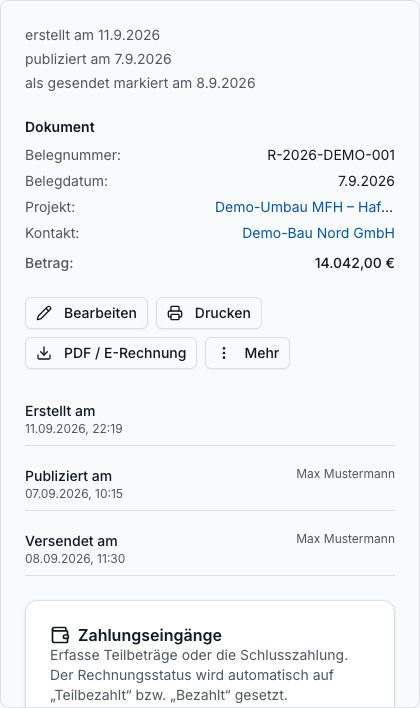Click the Drucken button label
This screenshot has width=420, height=708.
(x=223, y=313)
